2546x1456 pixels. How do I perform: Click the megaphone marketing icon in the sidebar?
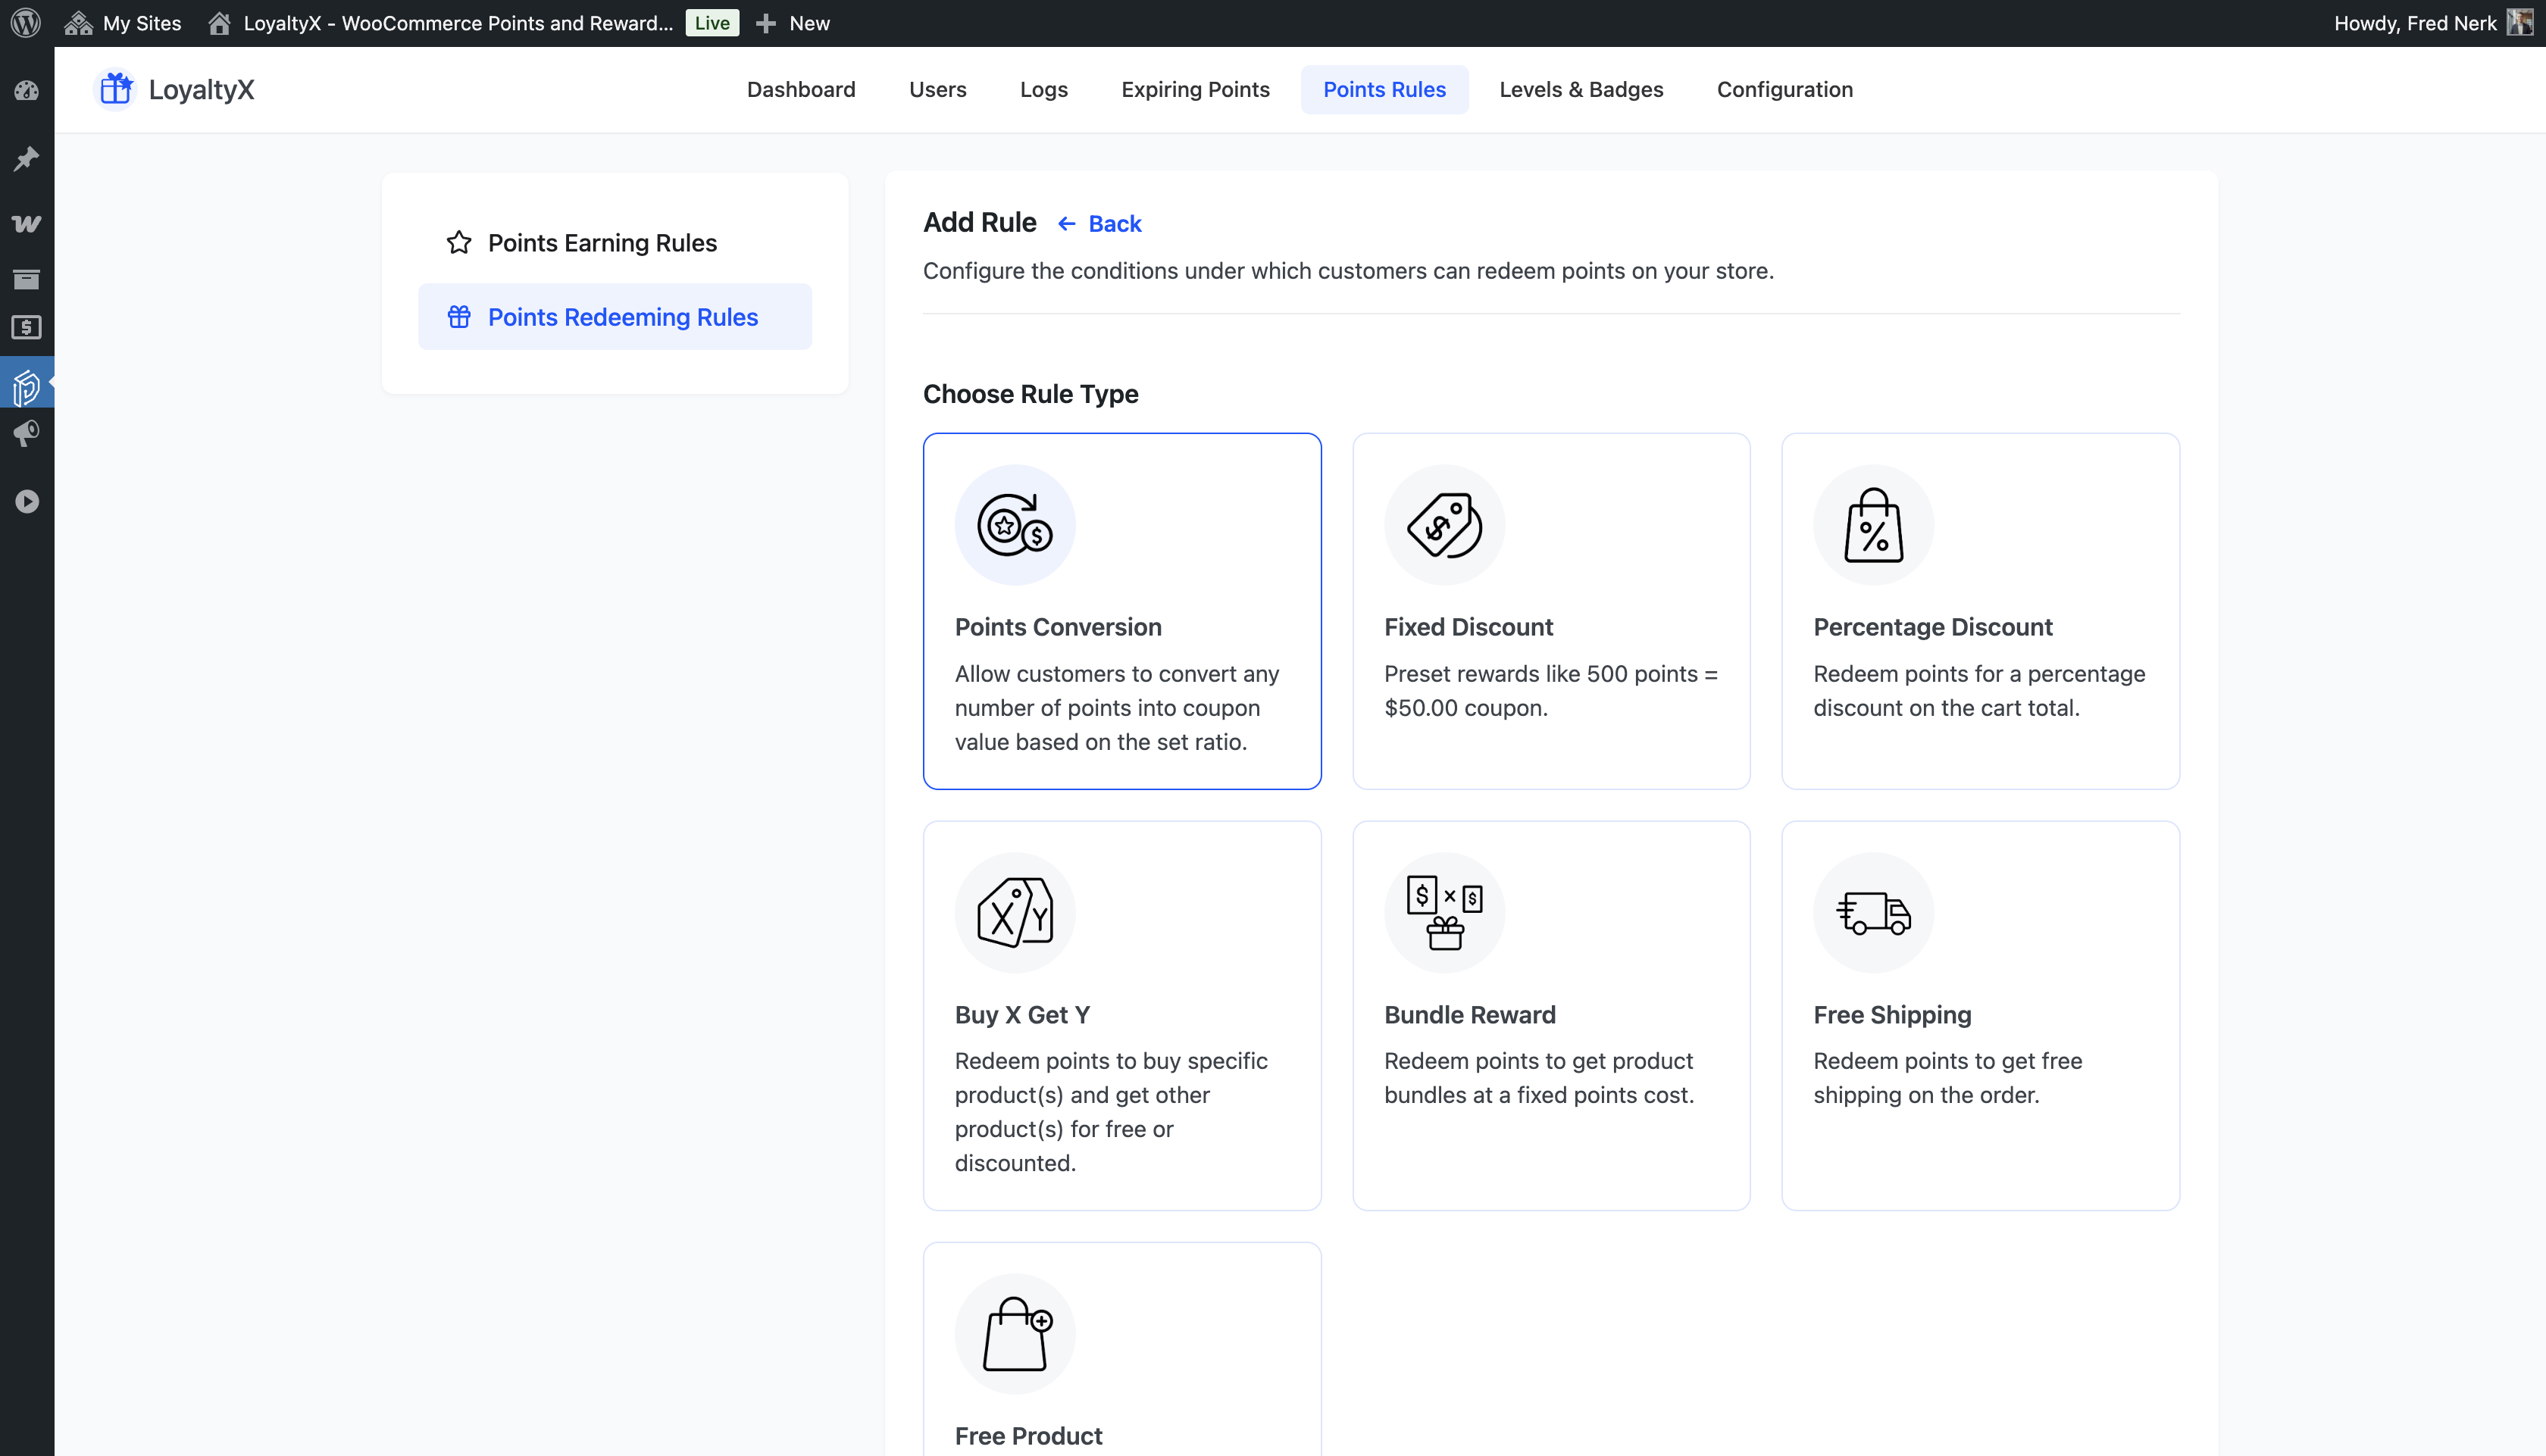[27, 433]
